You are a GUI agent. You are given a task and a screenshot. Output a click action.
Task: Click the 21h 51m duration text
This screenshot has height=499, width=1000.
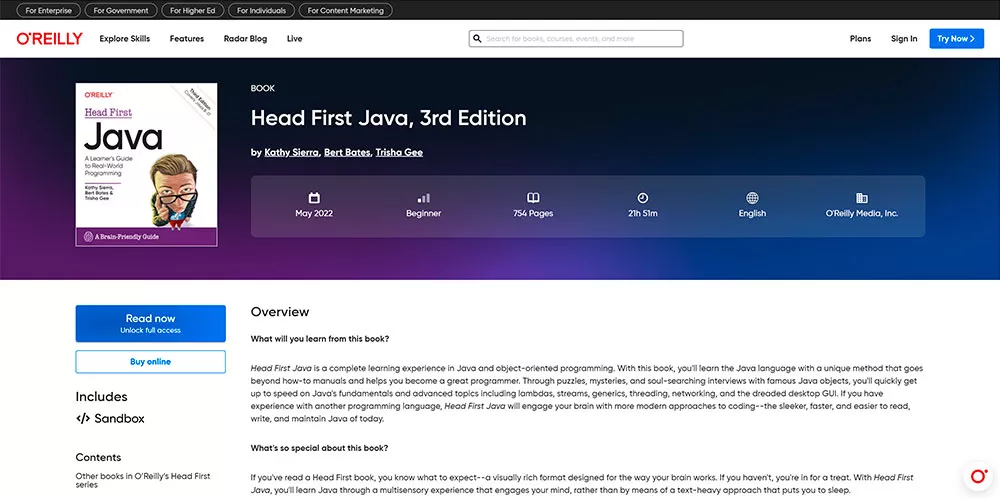tap(643, 214)
